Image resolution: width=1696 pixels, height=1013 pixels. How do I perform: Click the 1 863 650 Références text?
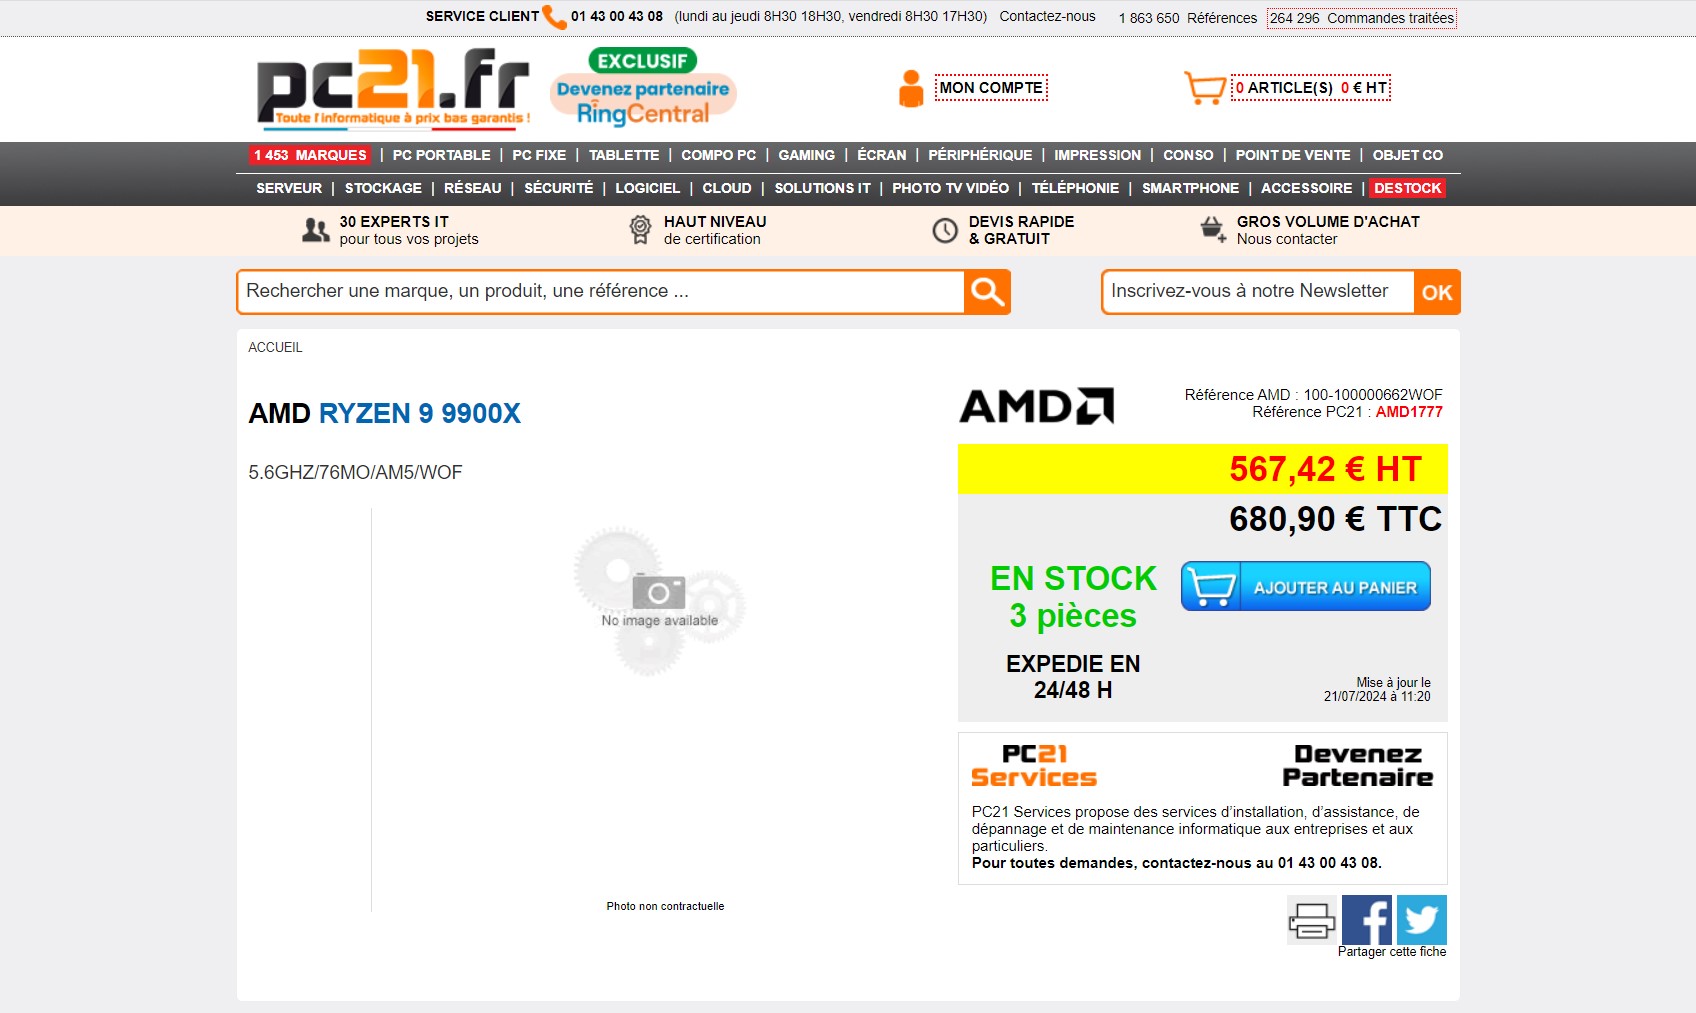[1188, 18]
